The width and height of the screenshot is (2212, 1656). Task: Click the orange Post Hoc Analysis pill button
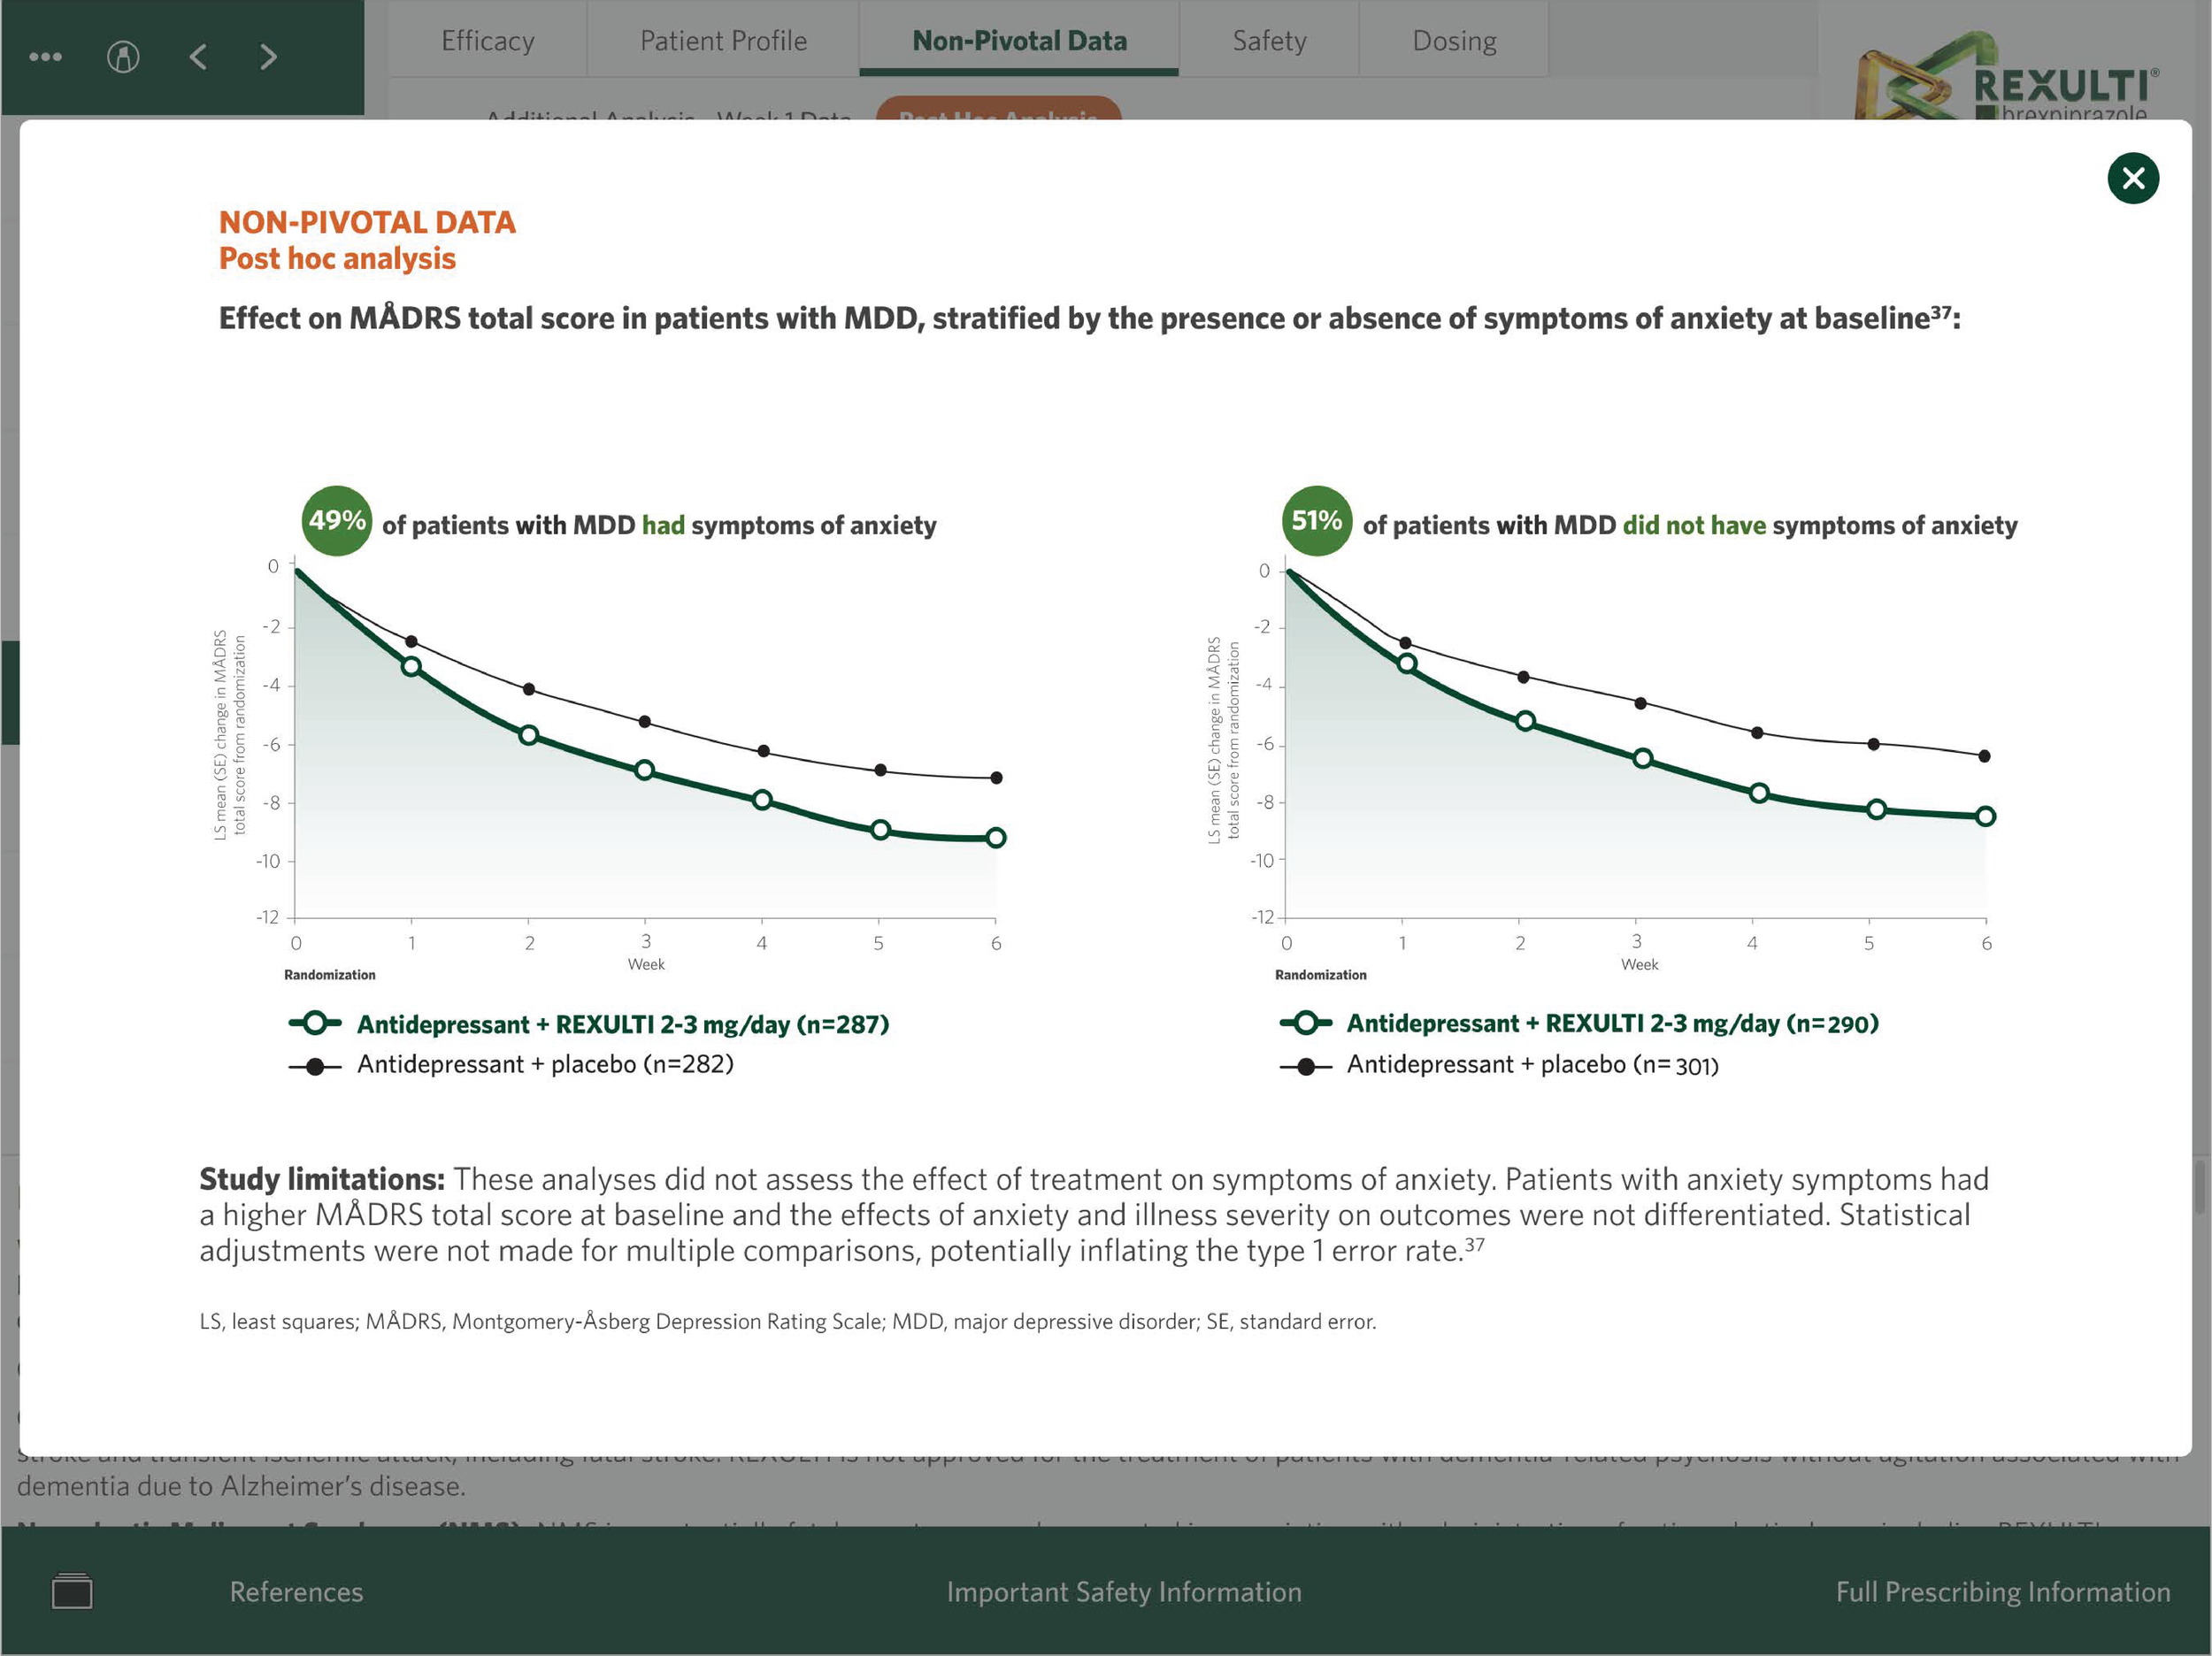click(998, 110)
